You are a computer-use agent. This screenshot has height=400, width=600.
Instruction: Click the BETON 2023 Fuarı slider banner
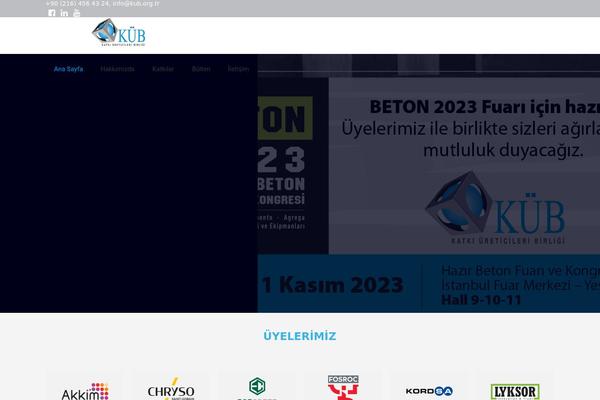[x=429, y=184]
